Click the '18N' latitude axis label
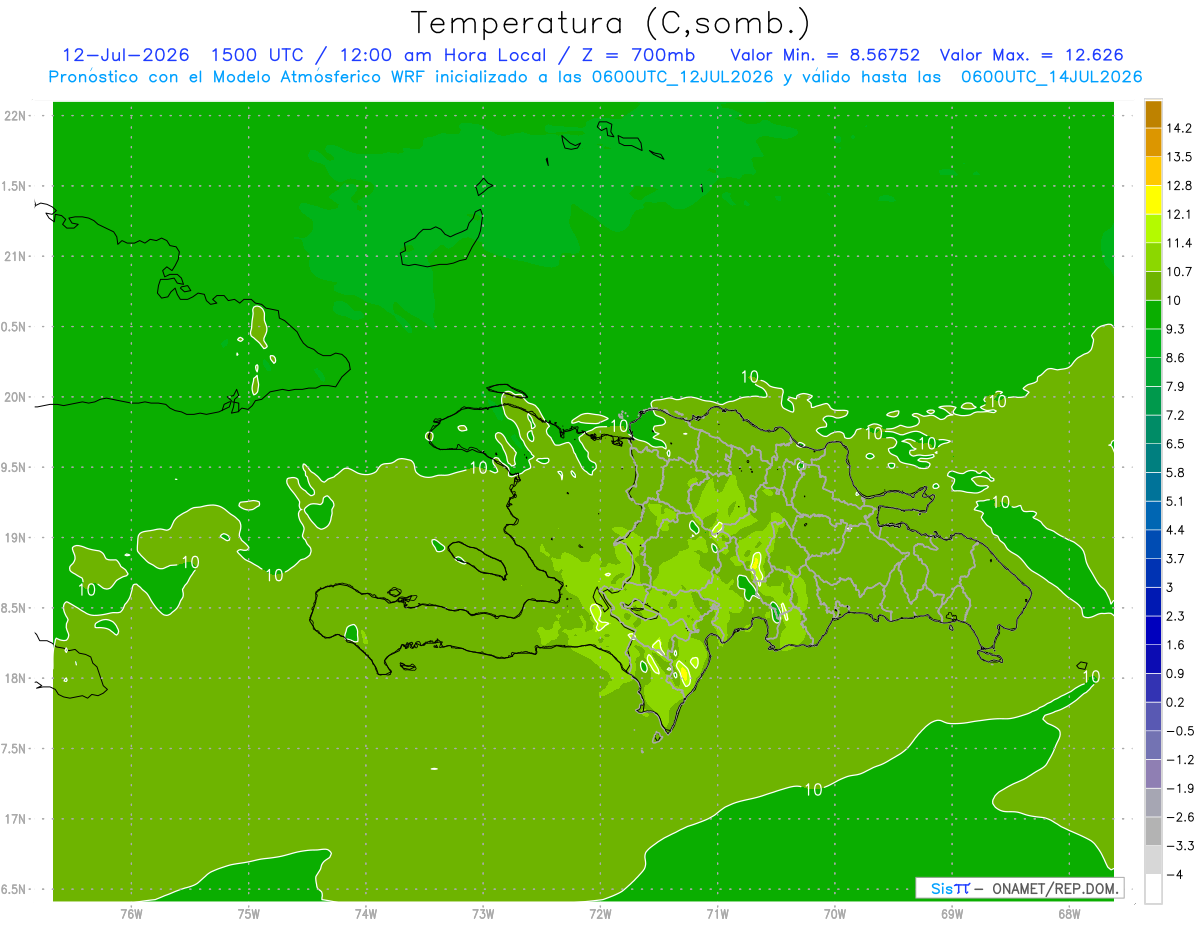This screenshot has width=1200, height=927. click(x=16, y=678)
